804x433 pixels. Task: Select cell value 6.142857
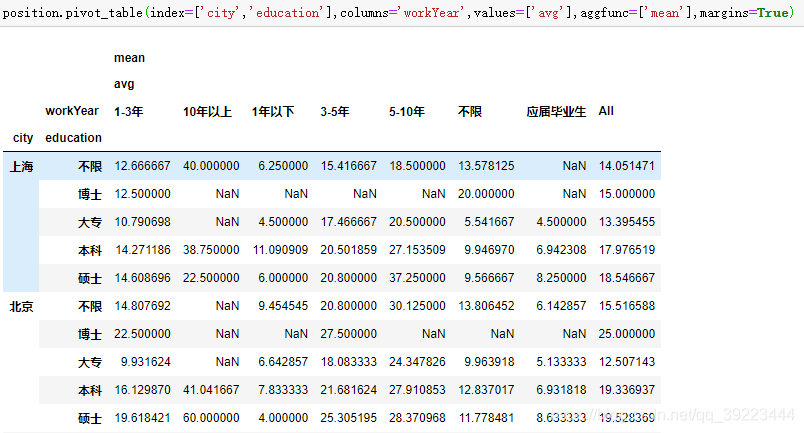561,306
